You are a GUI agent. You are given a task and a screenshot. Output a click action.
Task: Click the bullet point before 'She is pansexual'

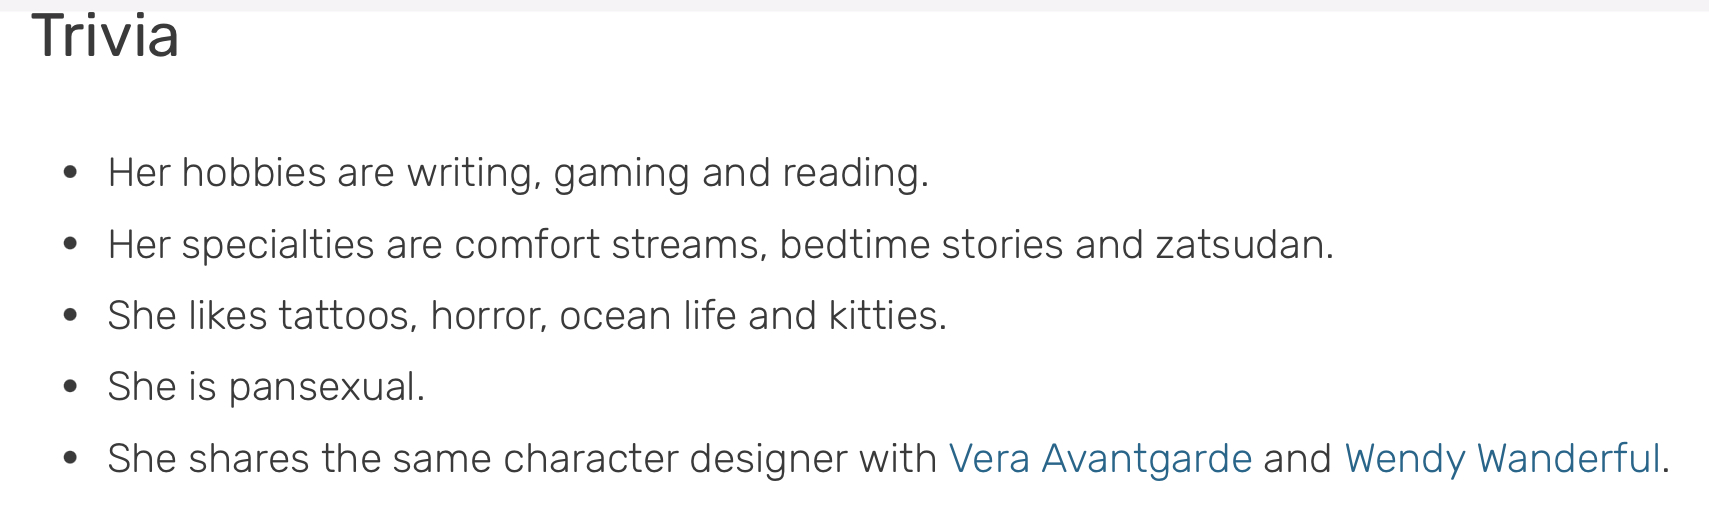pos(70,387)
